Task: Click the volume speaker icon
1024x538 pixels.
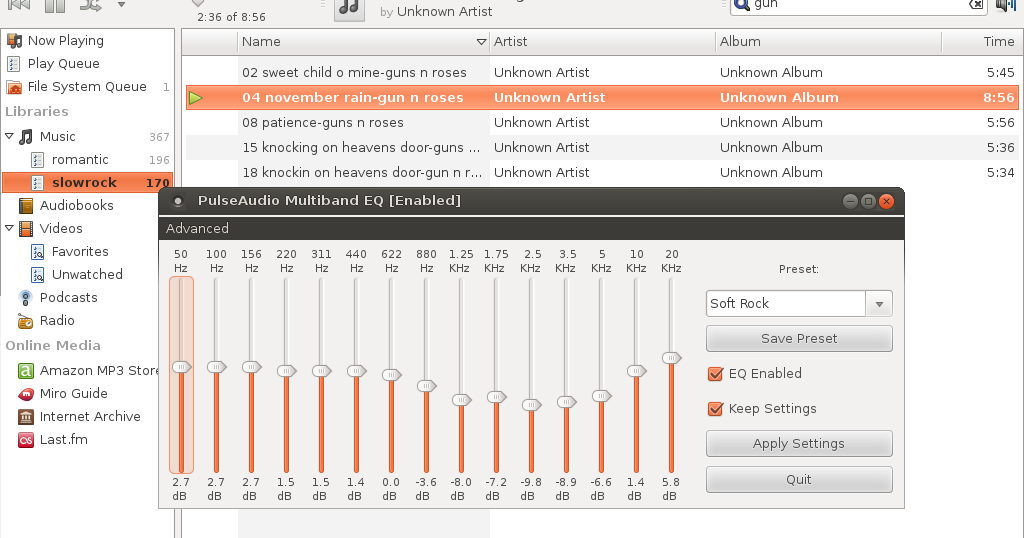Action: click(1005, 5)
